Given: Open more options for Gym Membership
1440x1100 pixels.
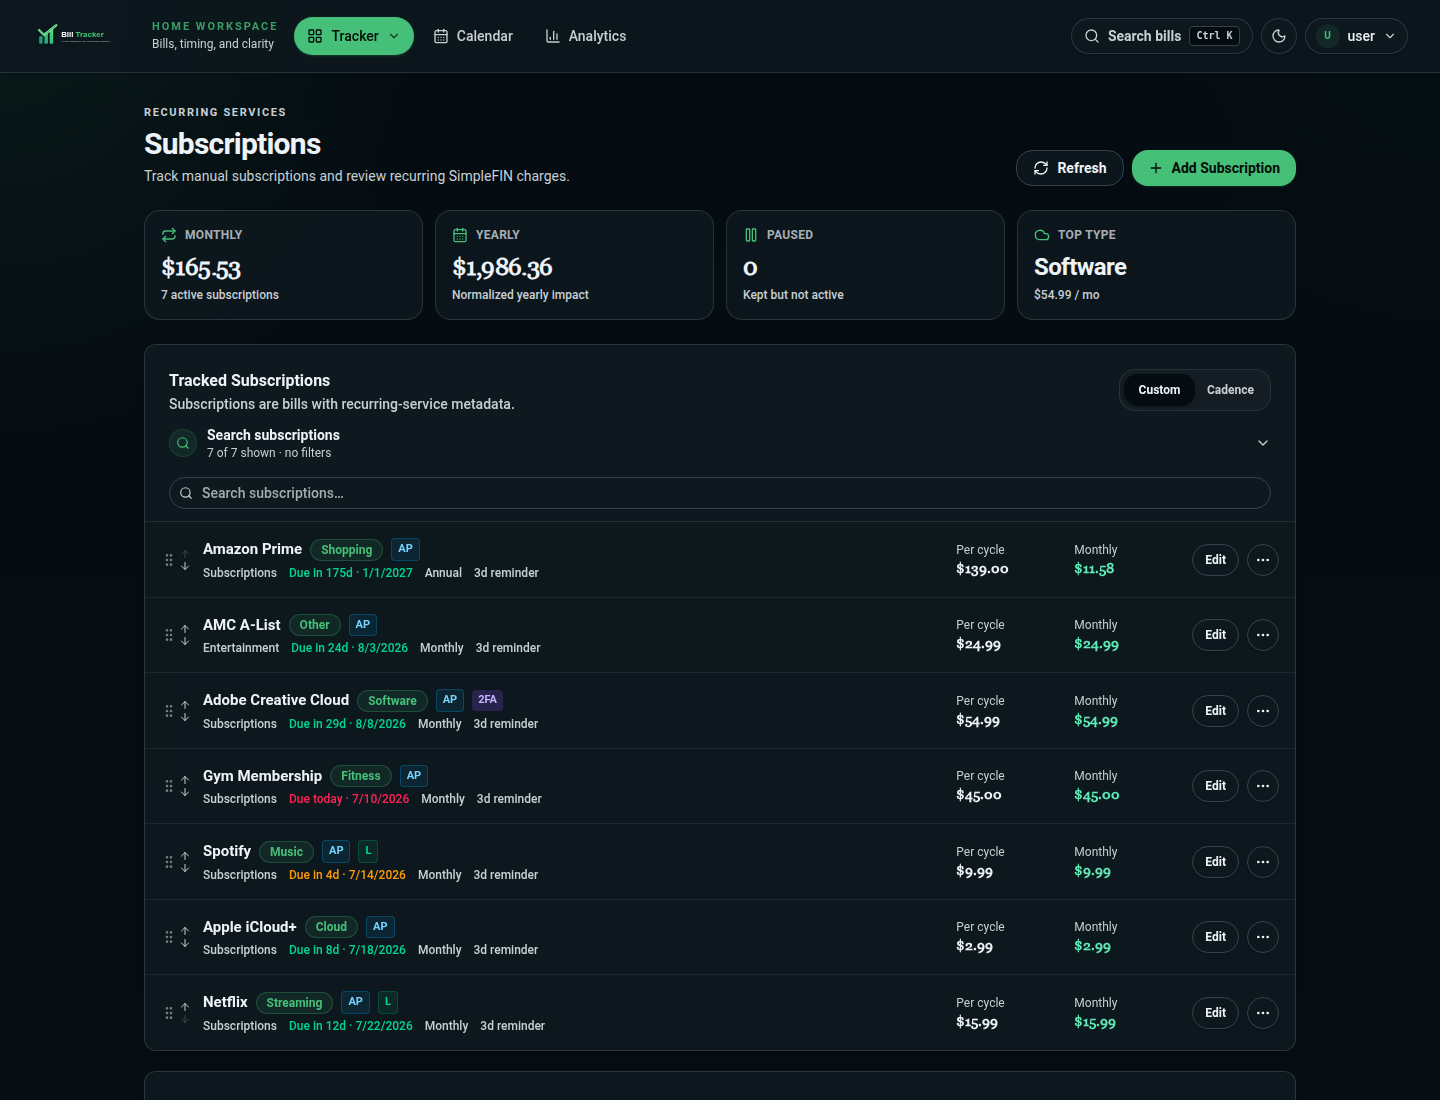Looking at the screenshot, I should [1263, 786].
